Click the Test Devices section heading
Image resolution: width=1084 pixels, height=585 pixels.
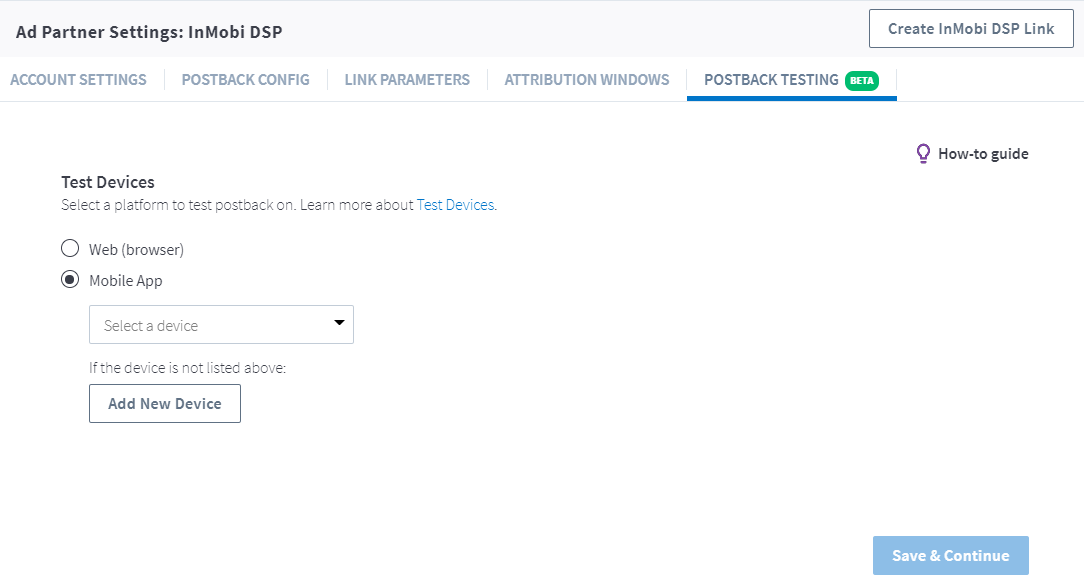[x=108, y=182]
